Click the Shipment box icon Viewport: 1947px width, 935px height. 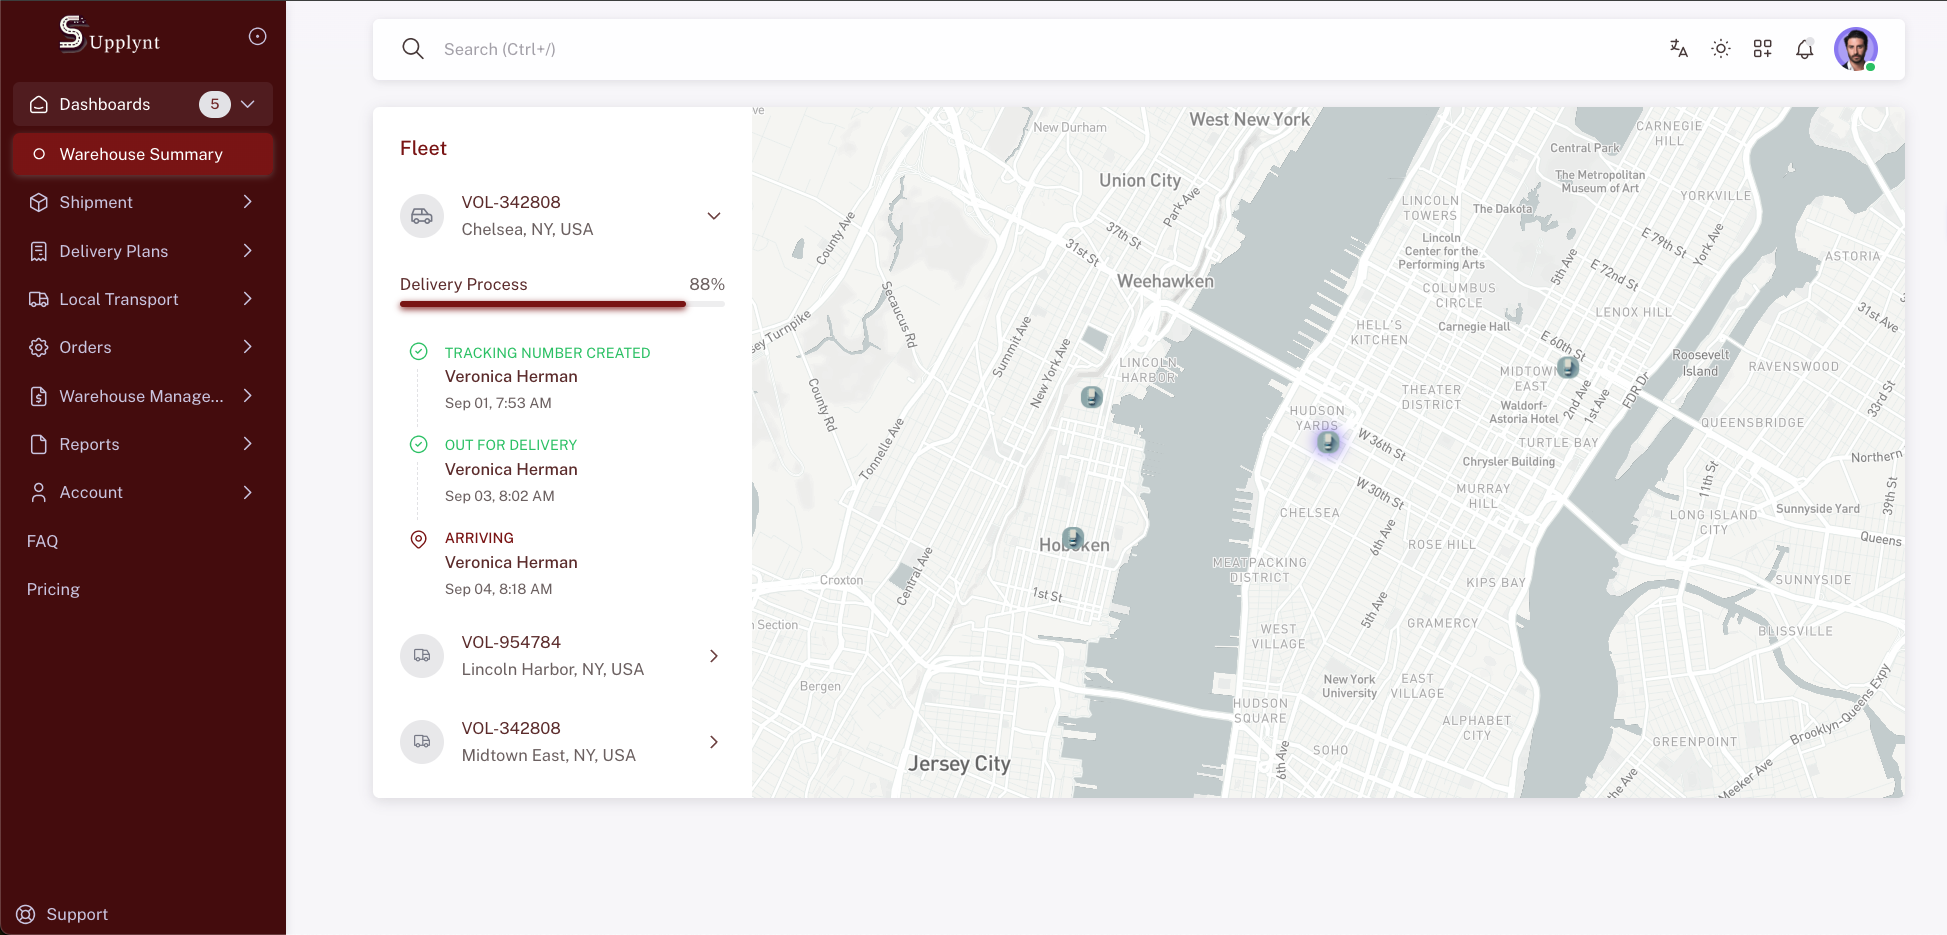(39, 202)
